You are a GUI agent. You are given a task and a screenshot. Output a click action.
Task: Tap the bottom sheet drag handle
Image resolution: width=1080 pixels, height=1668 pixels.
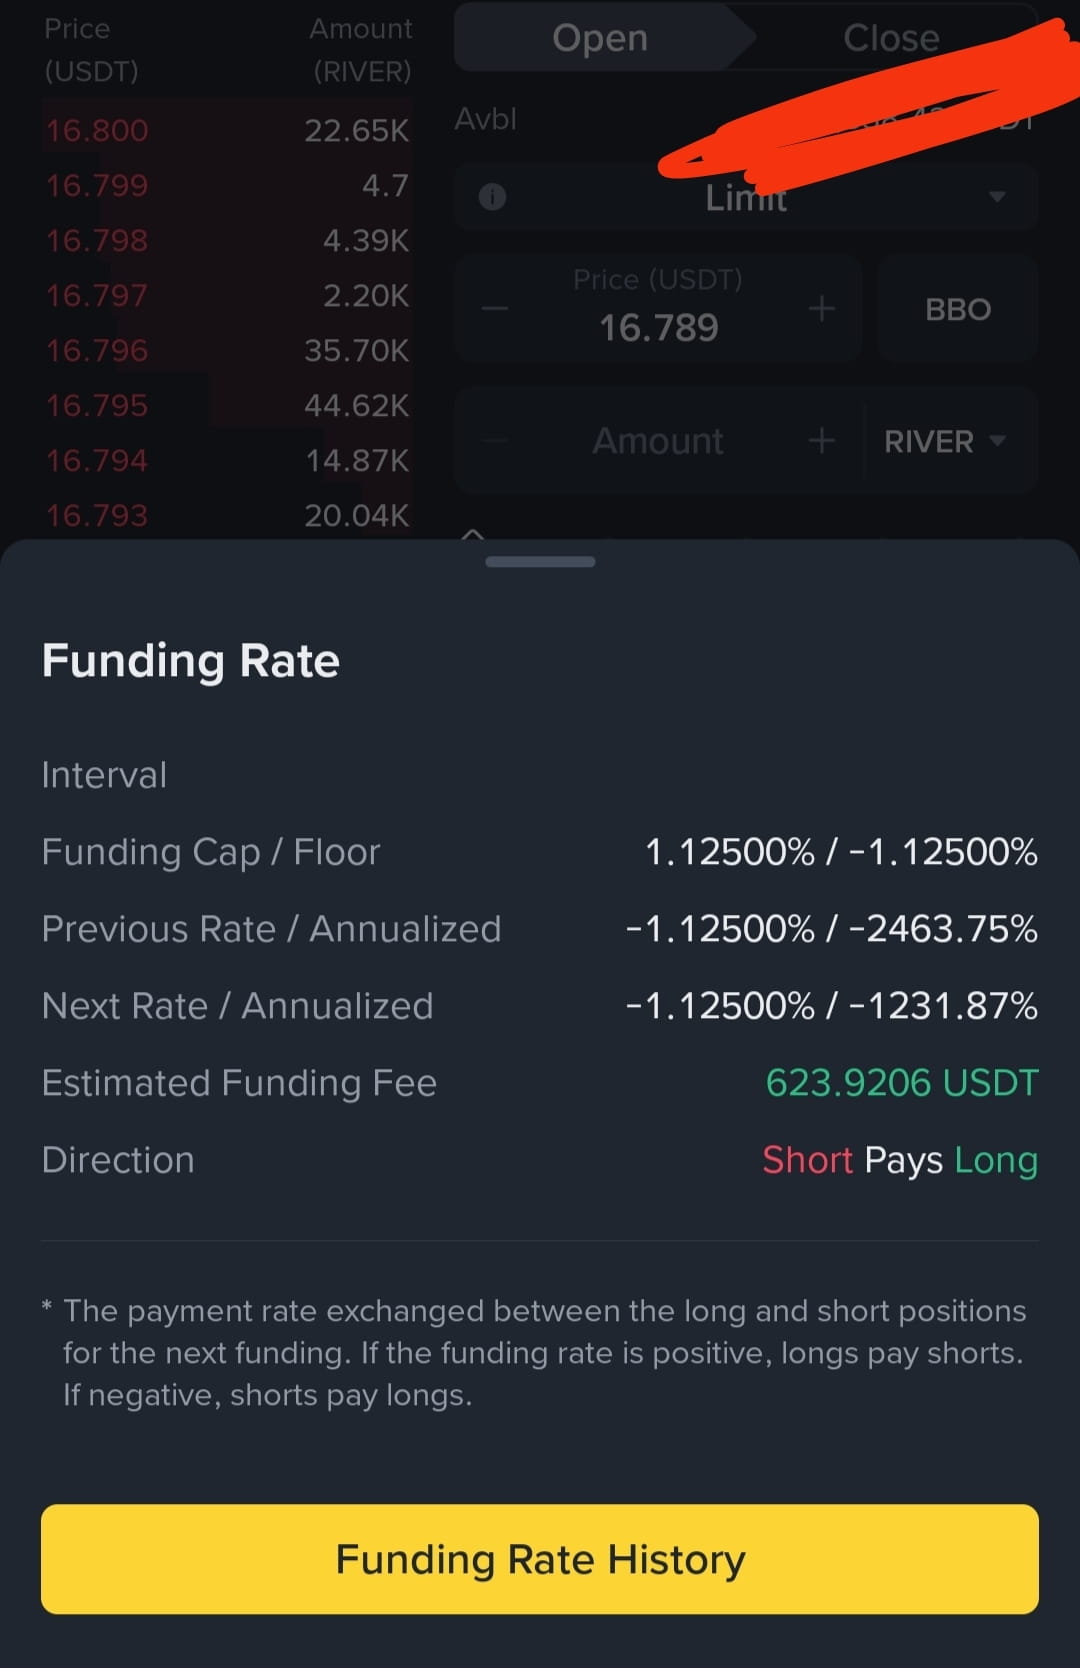pos(540,562)
